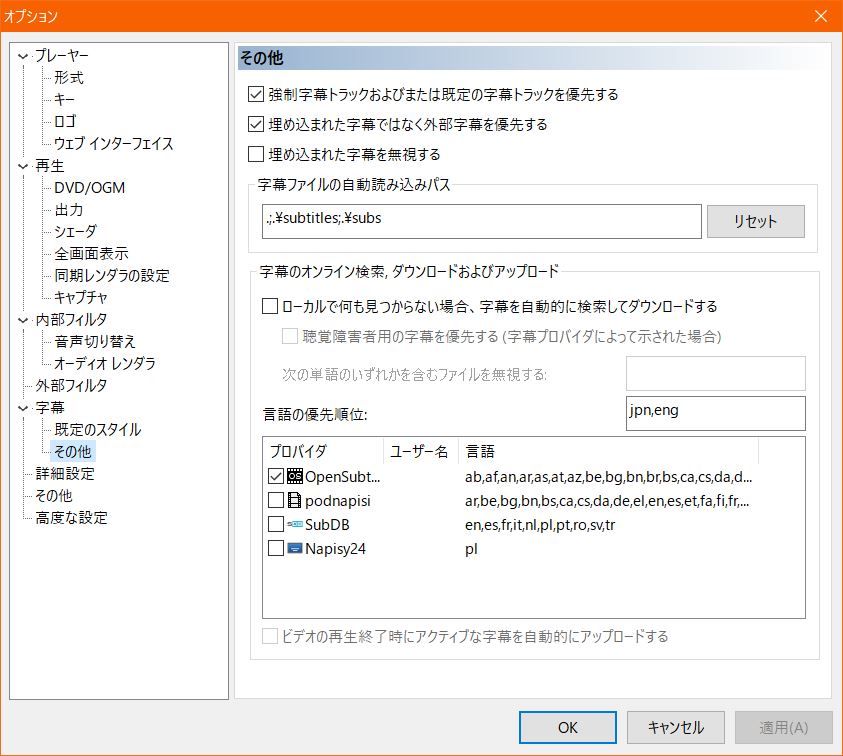This screenshot has width=843, height=756.
Task: Close the オプション dialog window
Action: coord(821,16)
